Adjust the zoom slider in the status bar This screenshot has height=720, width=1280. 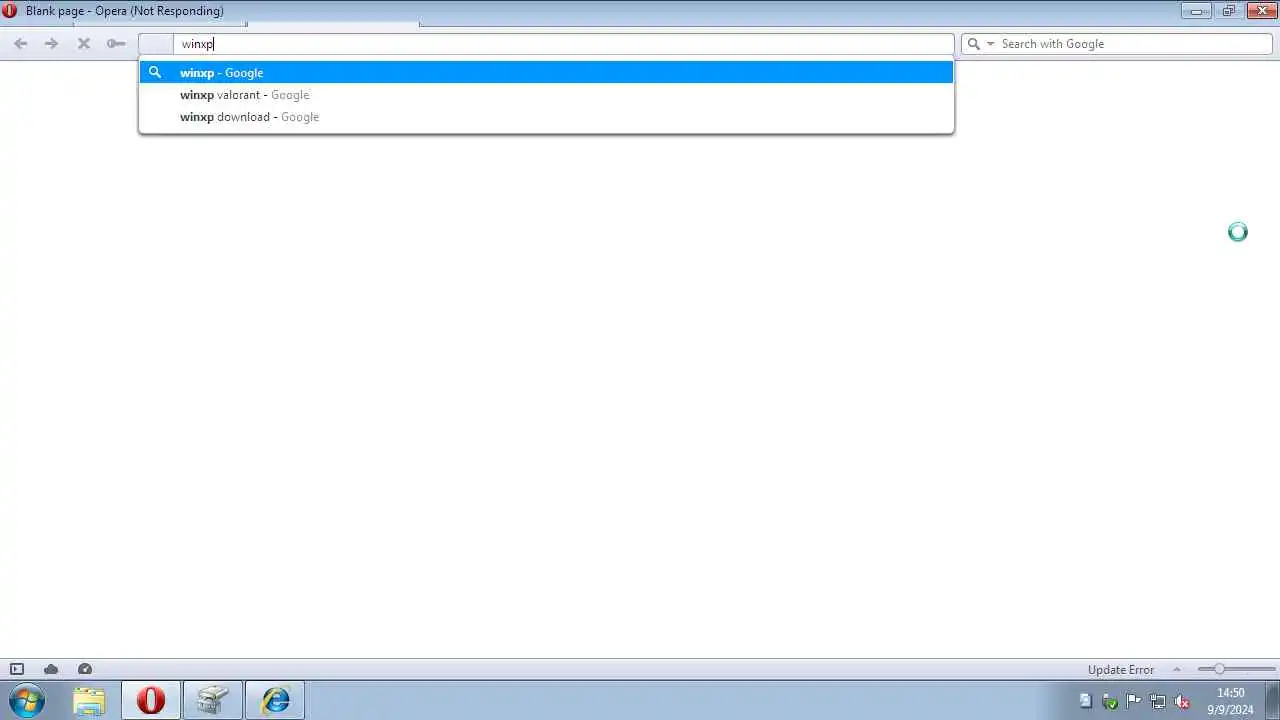[x=1236, y=669]
